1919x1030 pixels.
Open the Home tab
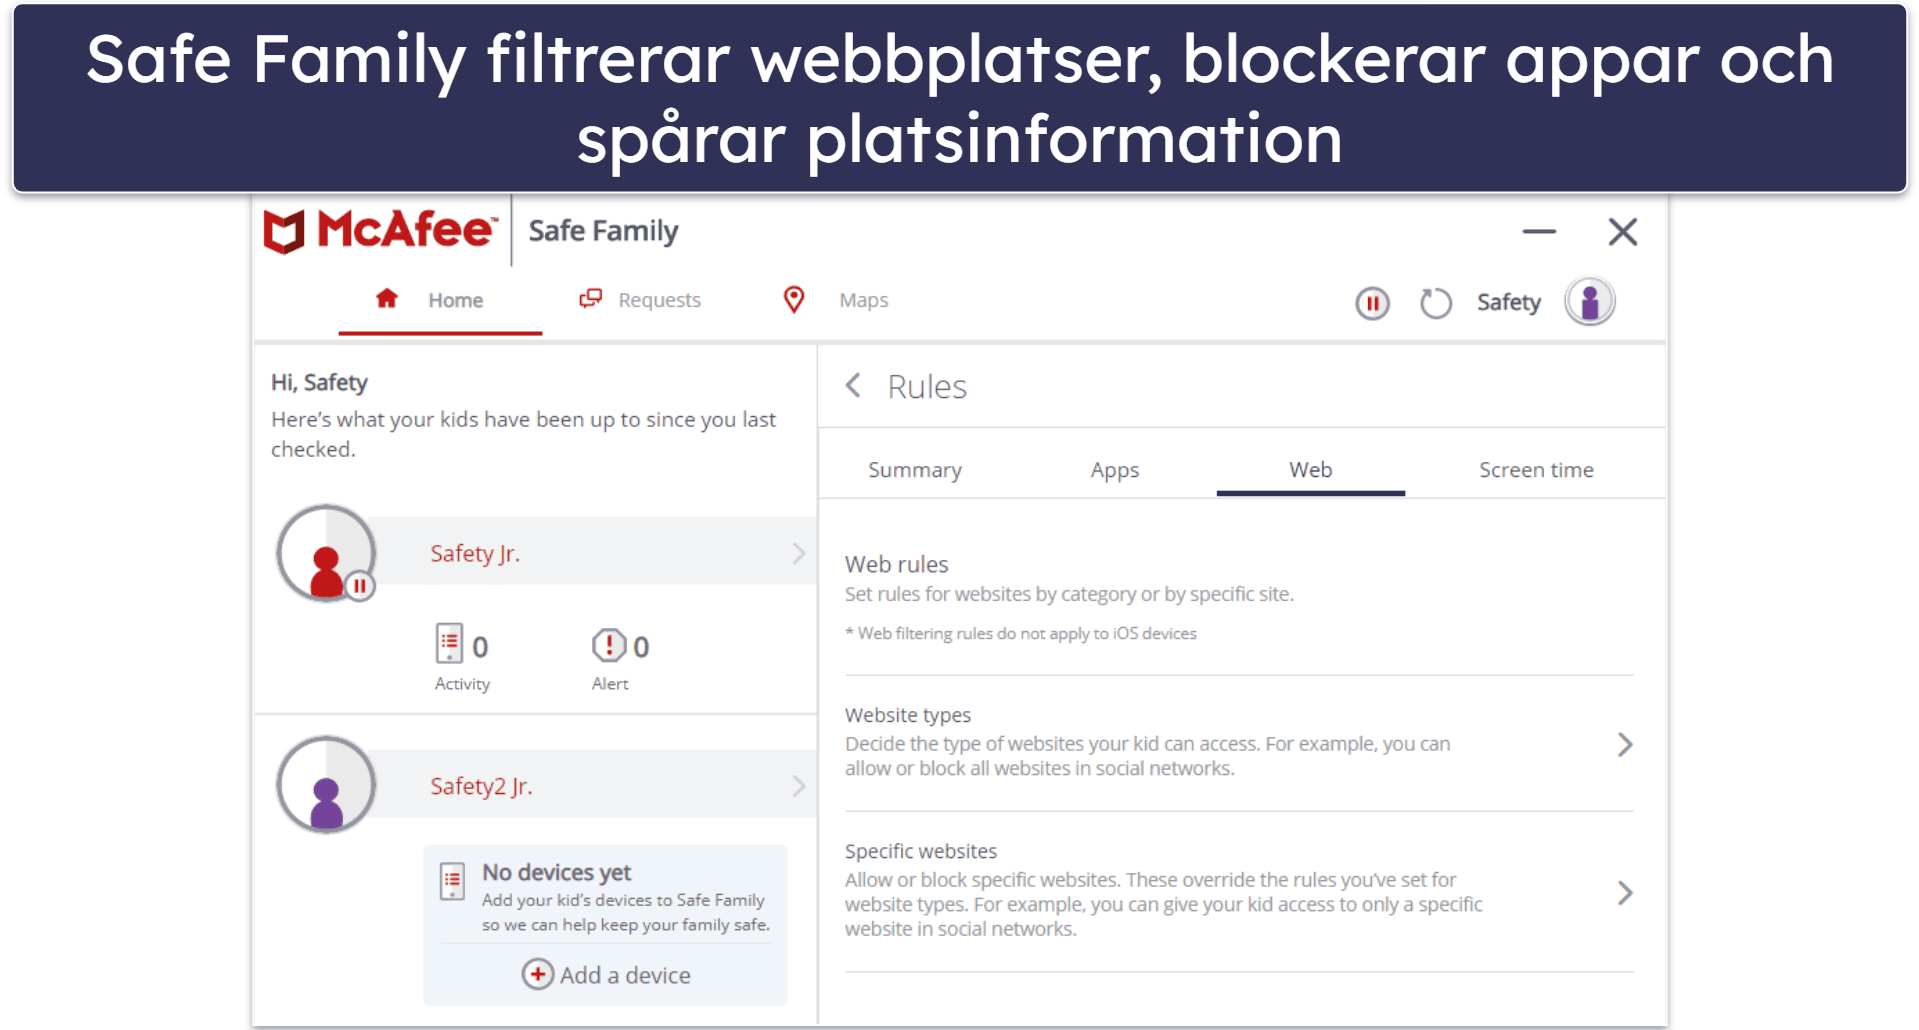click(440, 300)
